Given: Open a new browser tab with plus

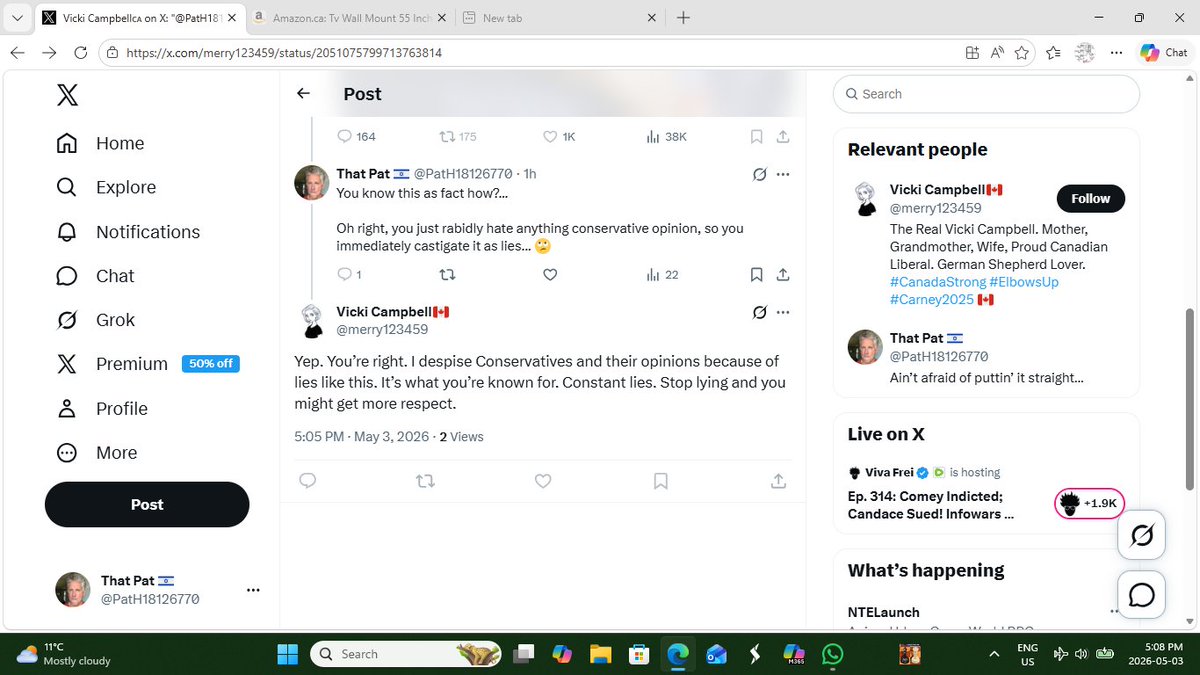Looking at the screenshot, I should click(683, 18).
